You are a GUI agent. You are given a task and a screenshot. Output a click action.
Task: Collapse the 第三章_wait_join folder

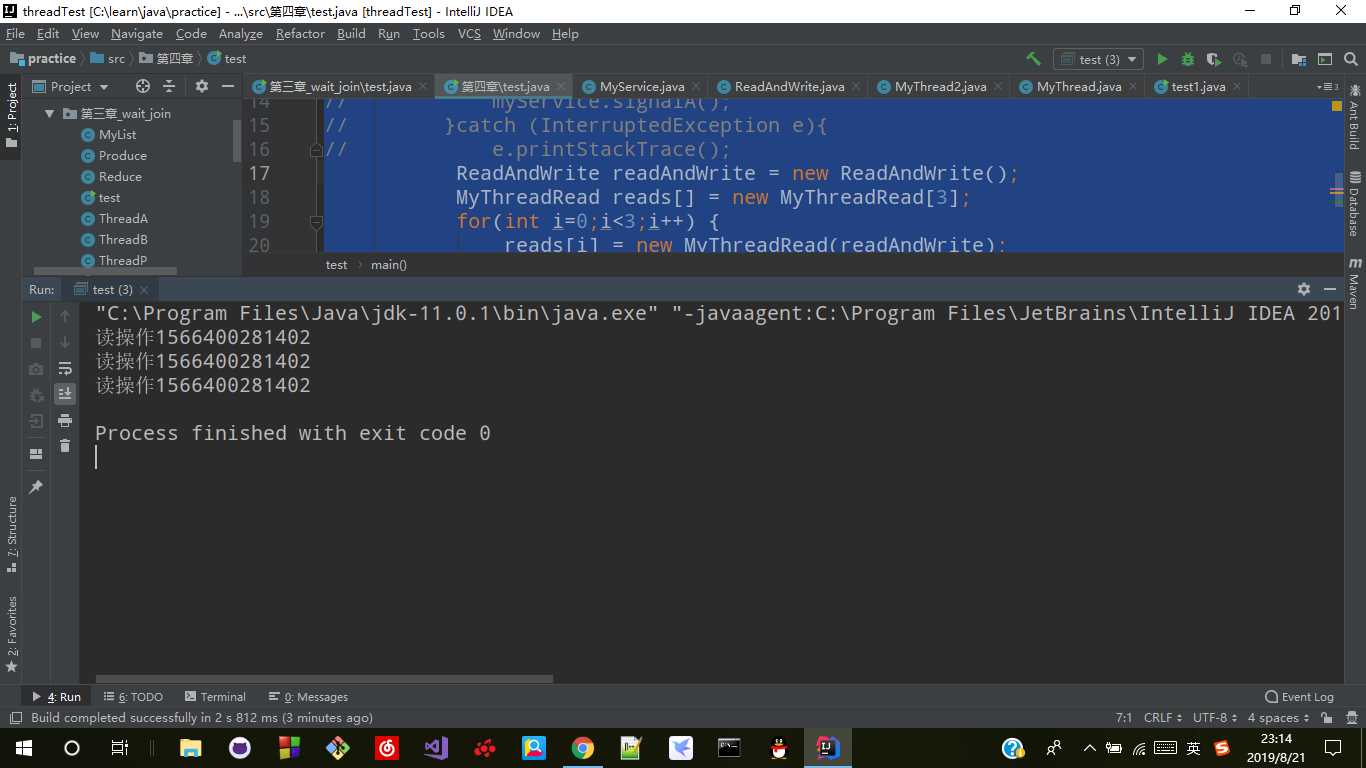click(49, 114)
